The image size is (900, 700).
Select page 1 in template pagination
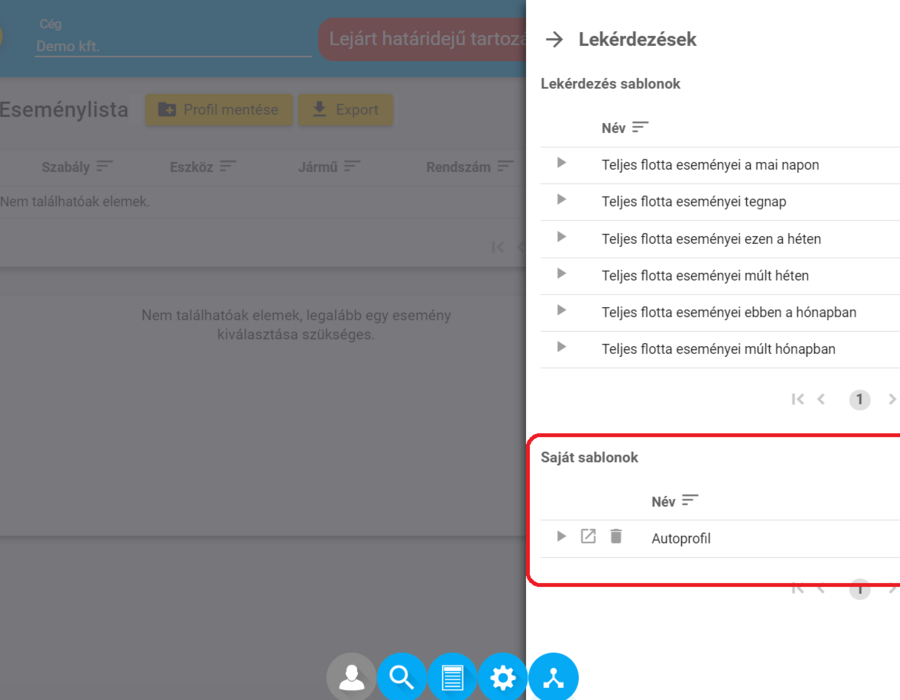[x=859, y=399]
